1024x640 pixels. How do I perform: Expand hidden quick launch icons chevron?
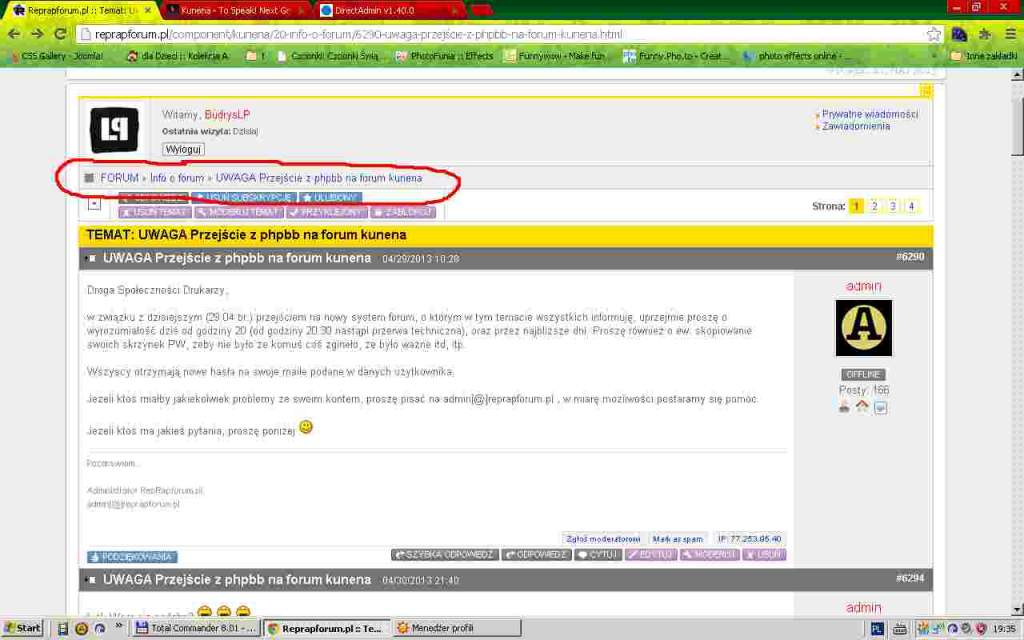click(x=117, y=629)
